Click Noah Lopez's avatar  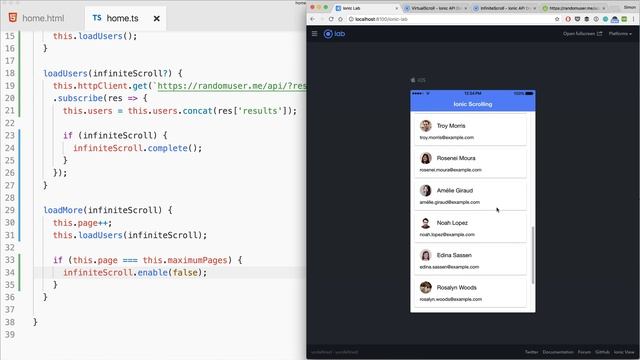coord(426,223)
